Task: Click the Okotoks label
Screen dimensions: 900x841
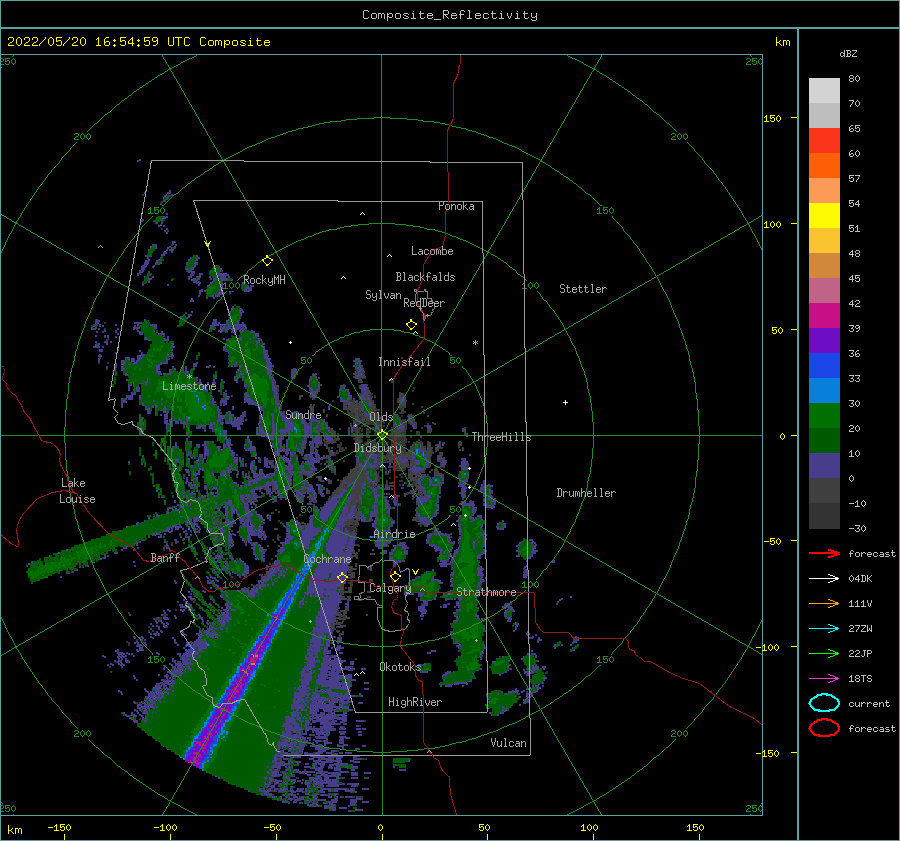Action: pos(400,667)
